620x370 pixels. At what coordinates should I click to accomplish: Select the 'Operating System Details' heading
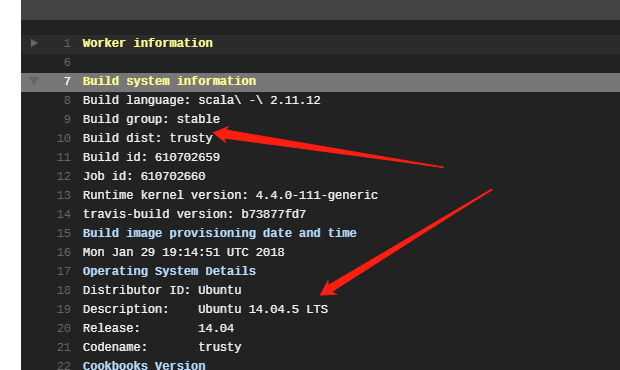point(169,271)
